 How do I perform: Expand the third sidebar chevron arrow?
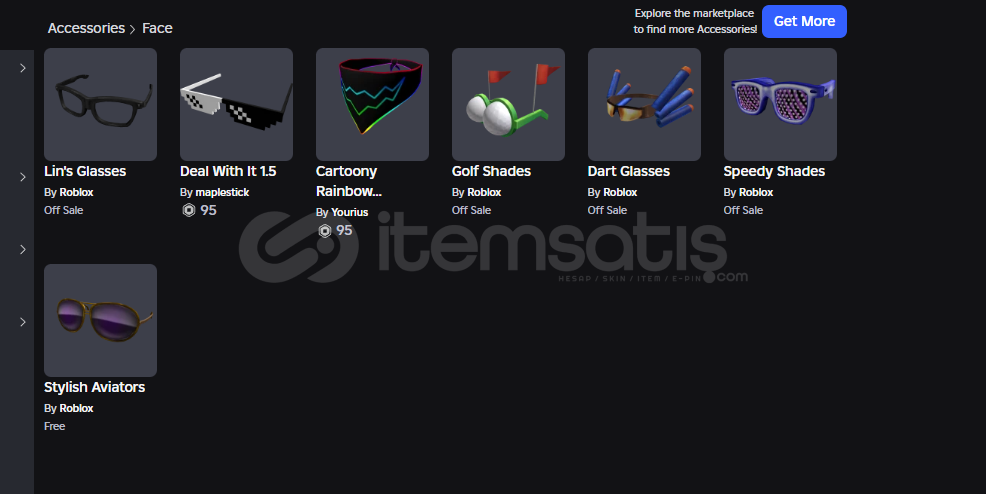point(23,250)
